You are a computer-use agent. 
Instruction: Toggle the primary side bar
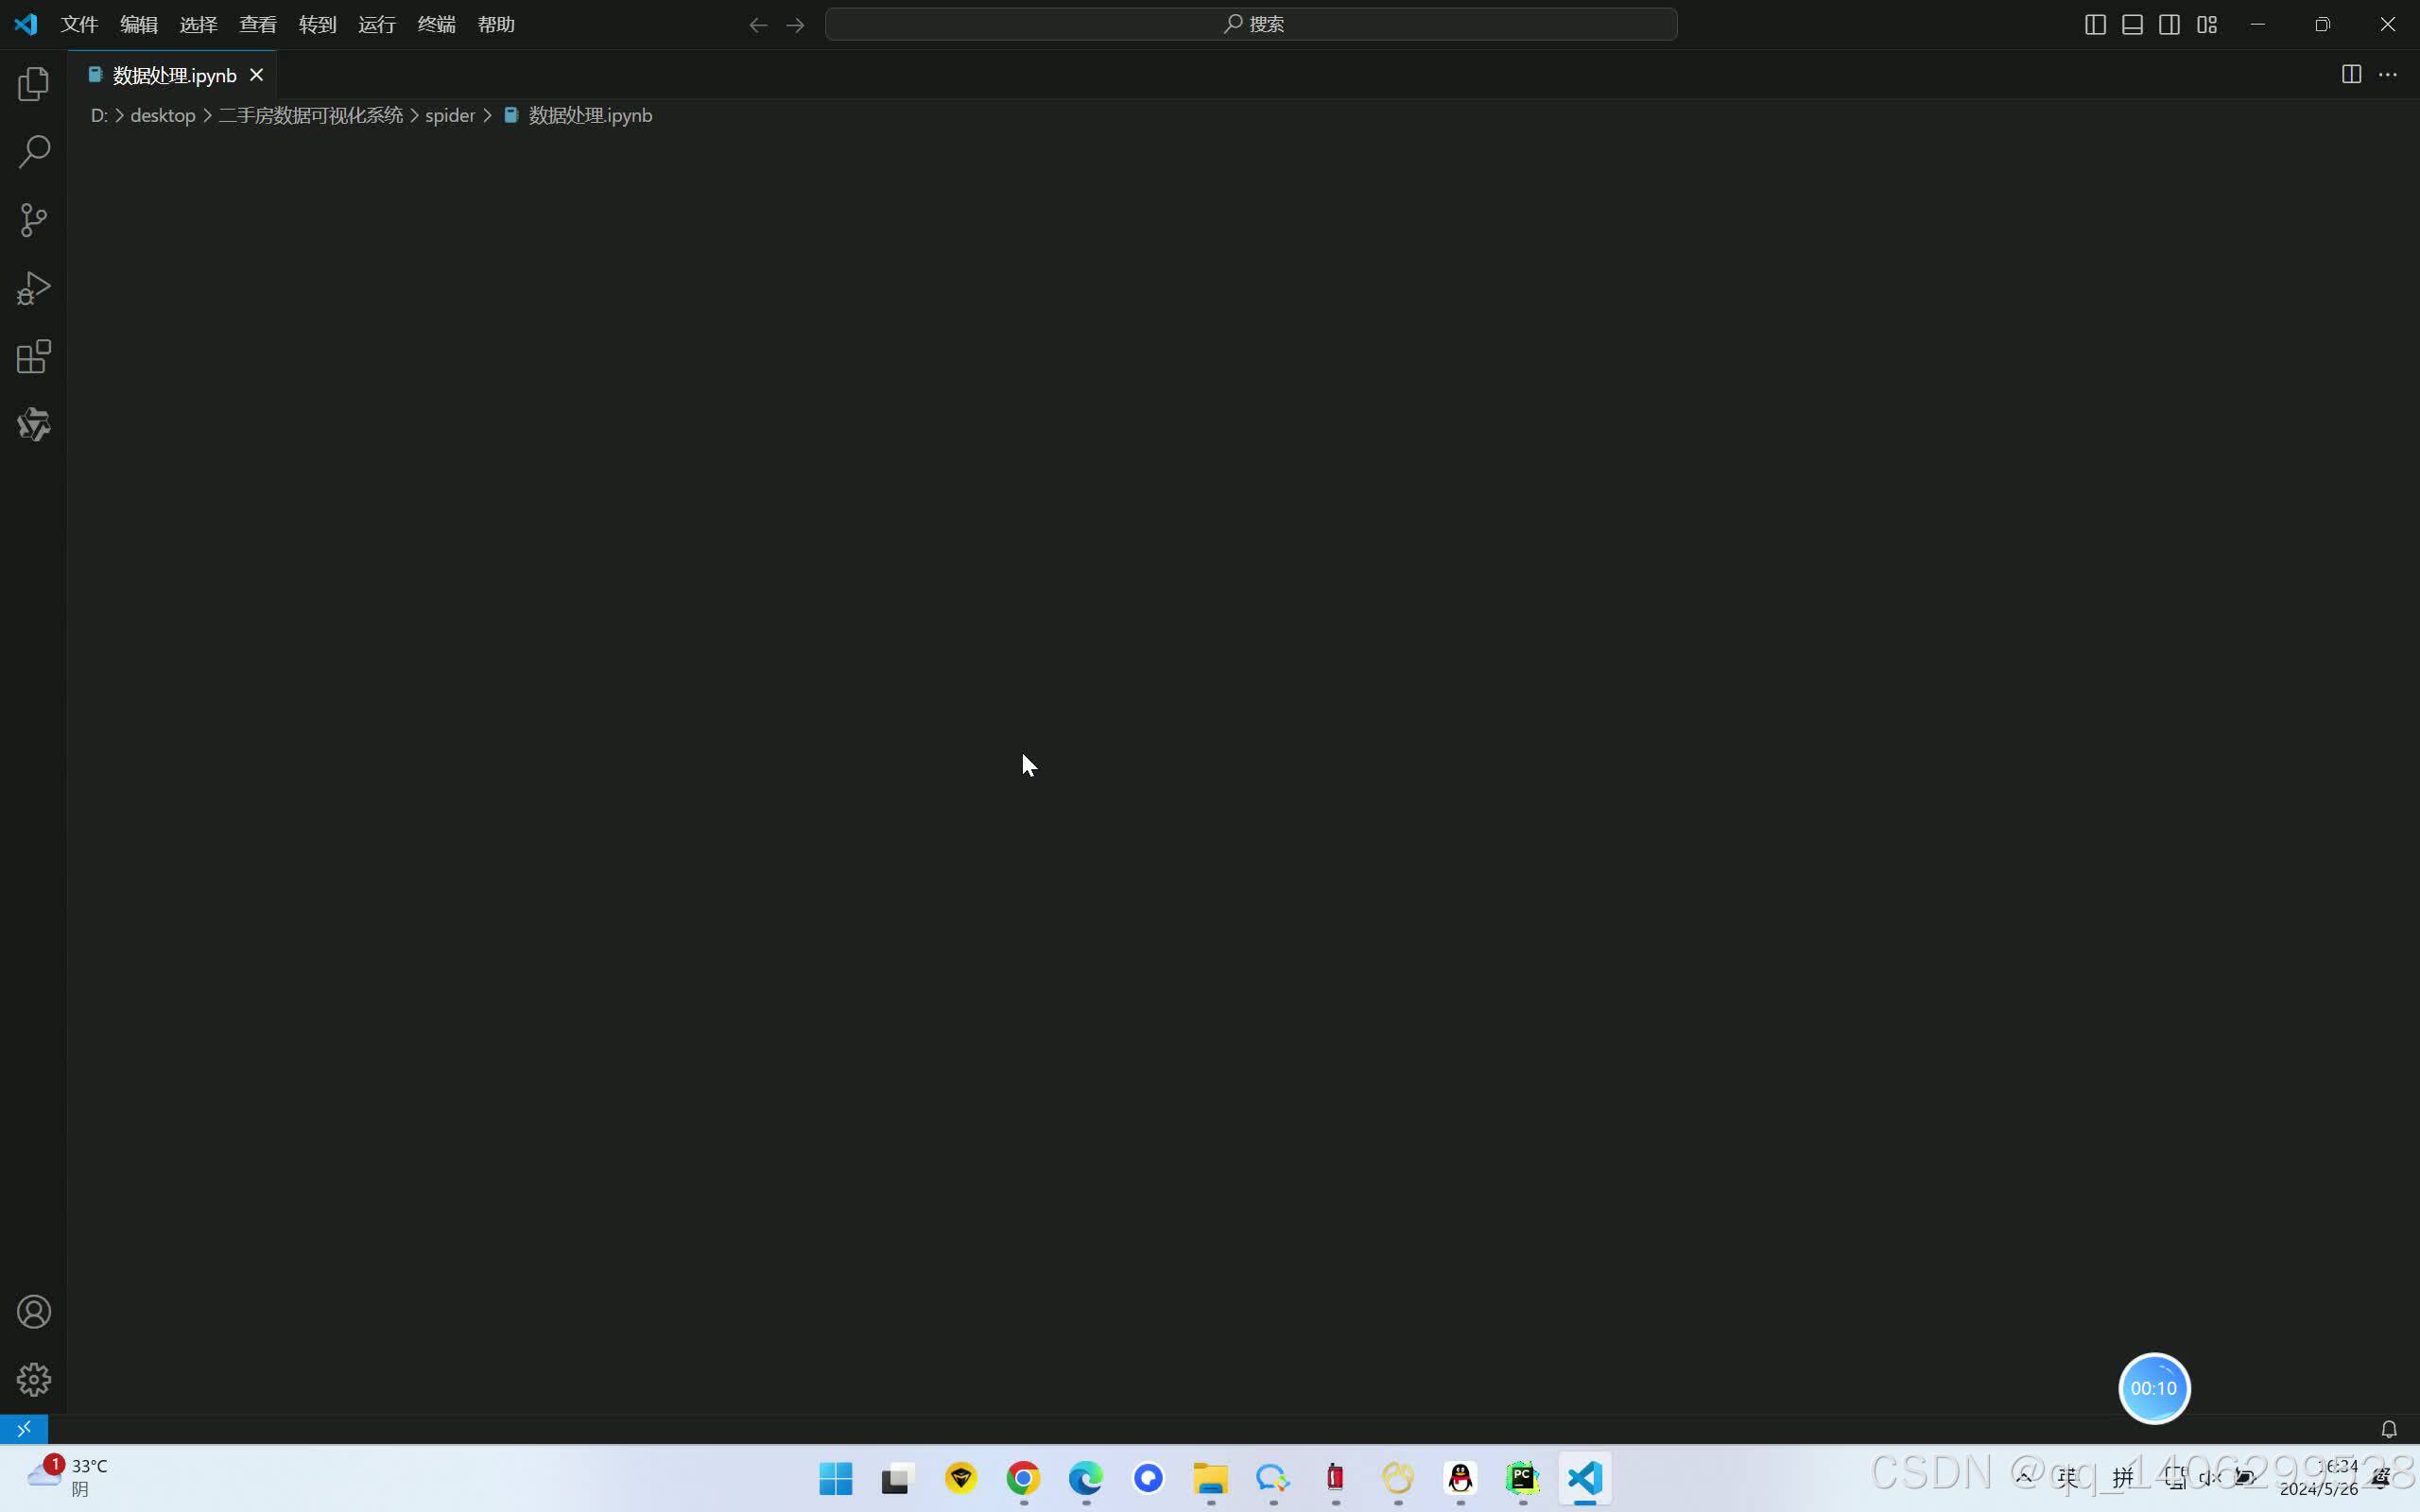click(x=2095, y=25)
